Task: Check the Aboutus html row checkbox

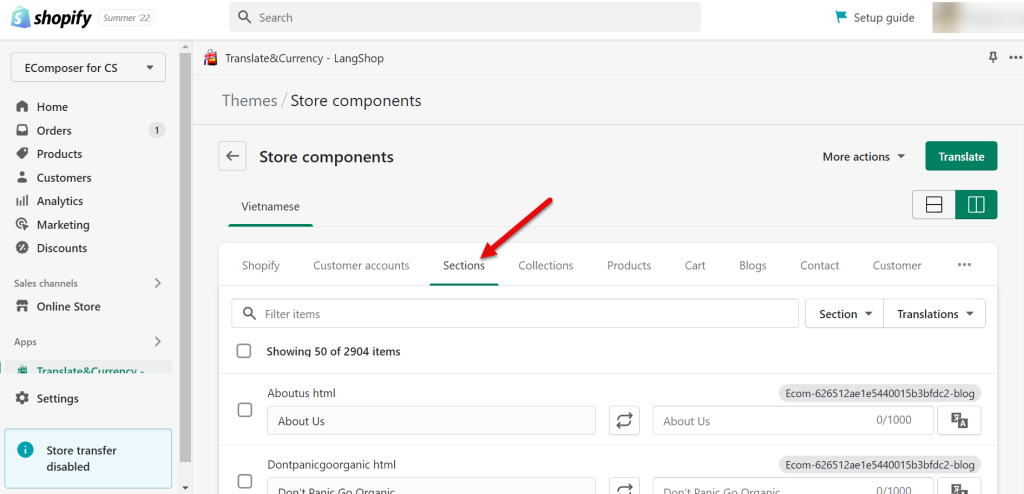Action: point(244,410)
